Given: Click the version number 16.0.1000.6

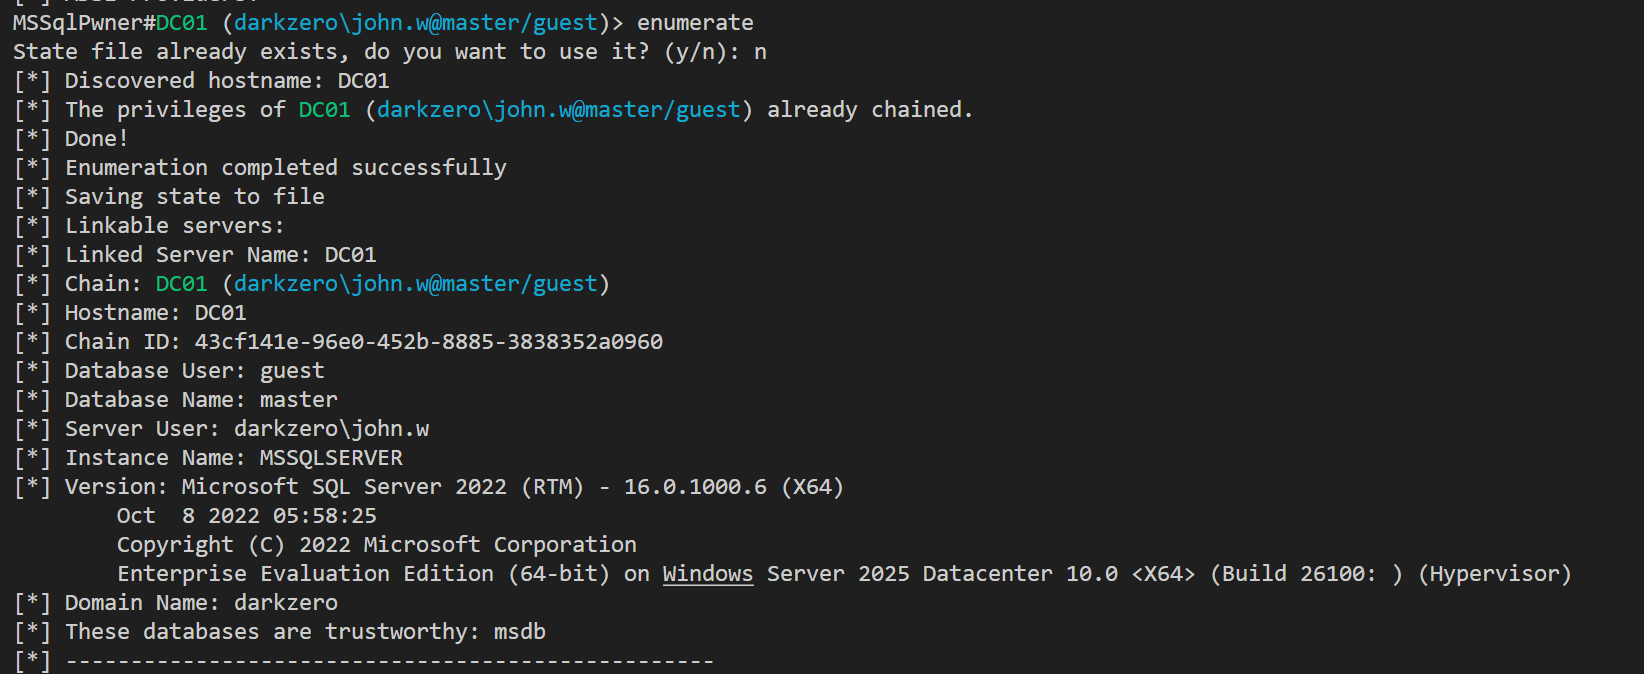Looking at the screenshot, I should click(x=695, y=487).
